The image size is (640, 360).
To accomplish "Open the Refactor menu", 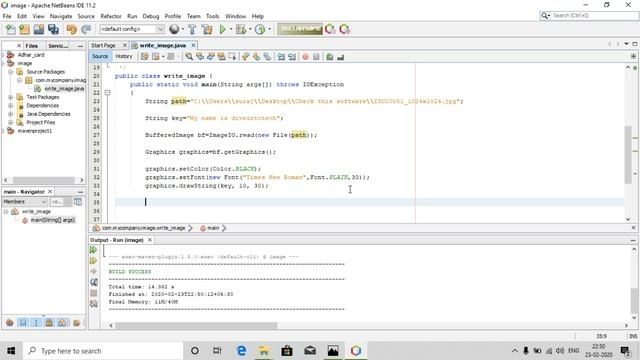I will click(111, 16).
